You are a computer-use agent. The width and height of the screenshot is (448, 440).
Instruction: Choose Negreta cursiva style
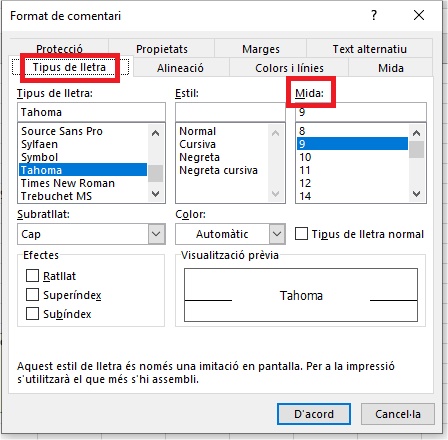tap(218, 170)
